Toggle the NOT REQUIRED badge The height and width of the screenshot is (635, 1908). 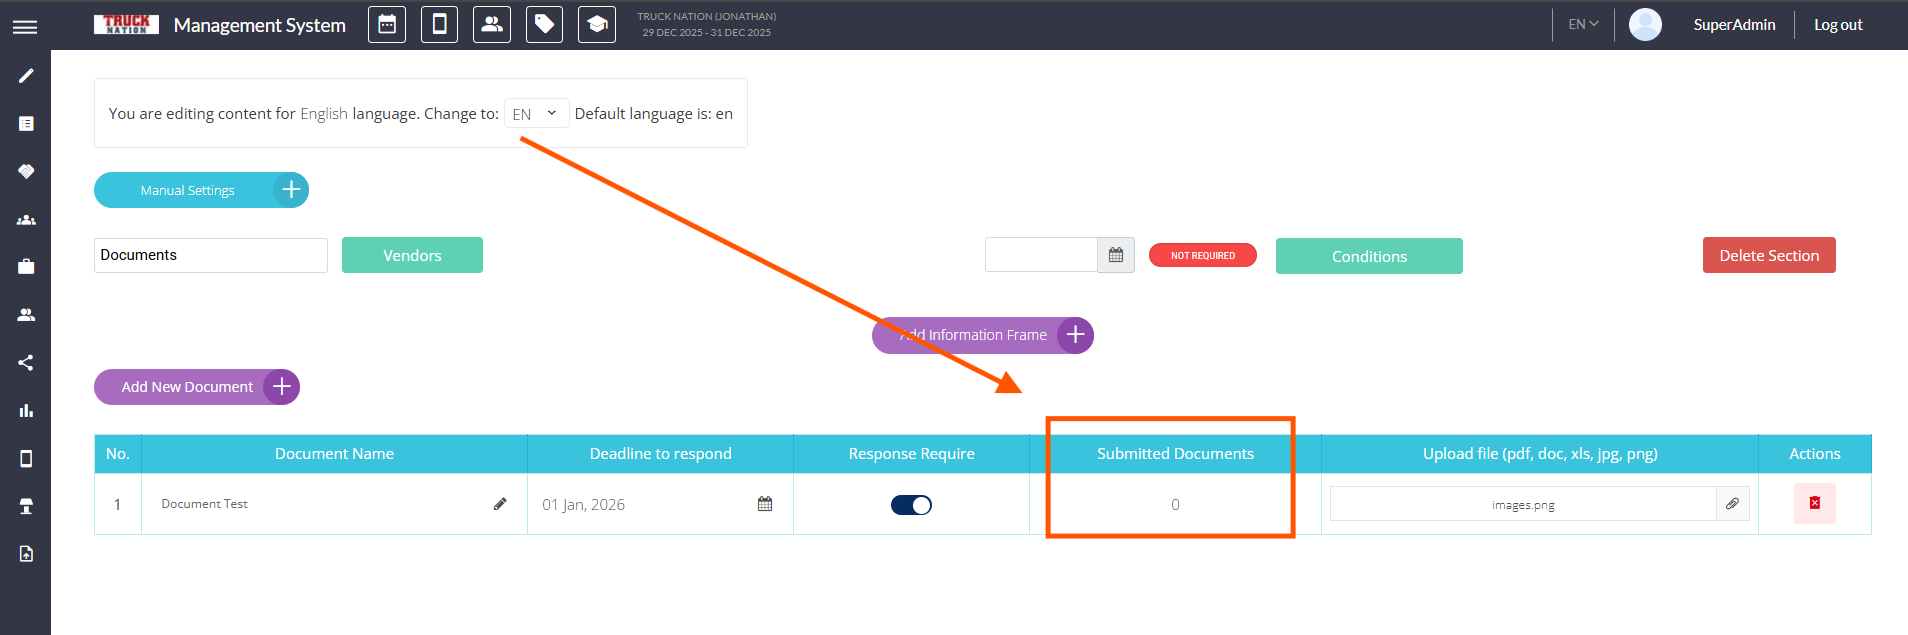point(1202,256)
